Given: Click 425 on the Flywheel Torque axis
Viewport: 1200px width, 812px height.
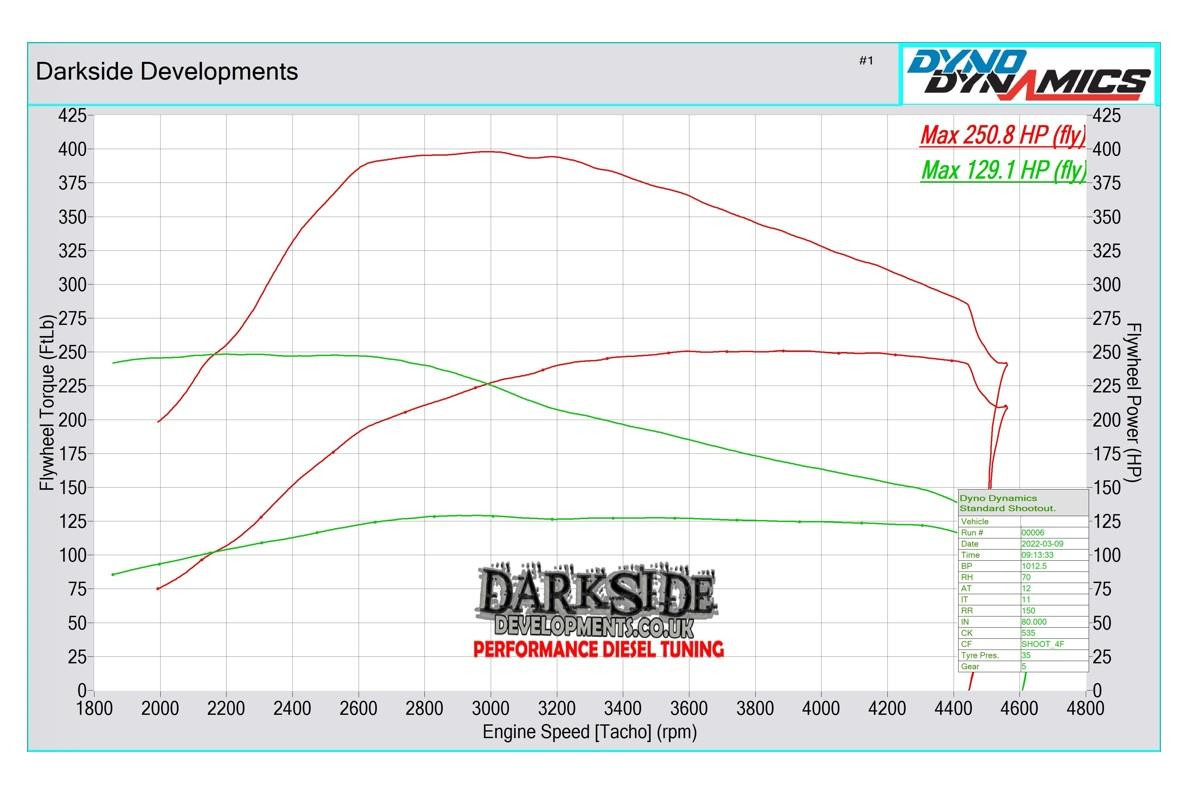Looking at the screenshot, I should point(73,115).
